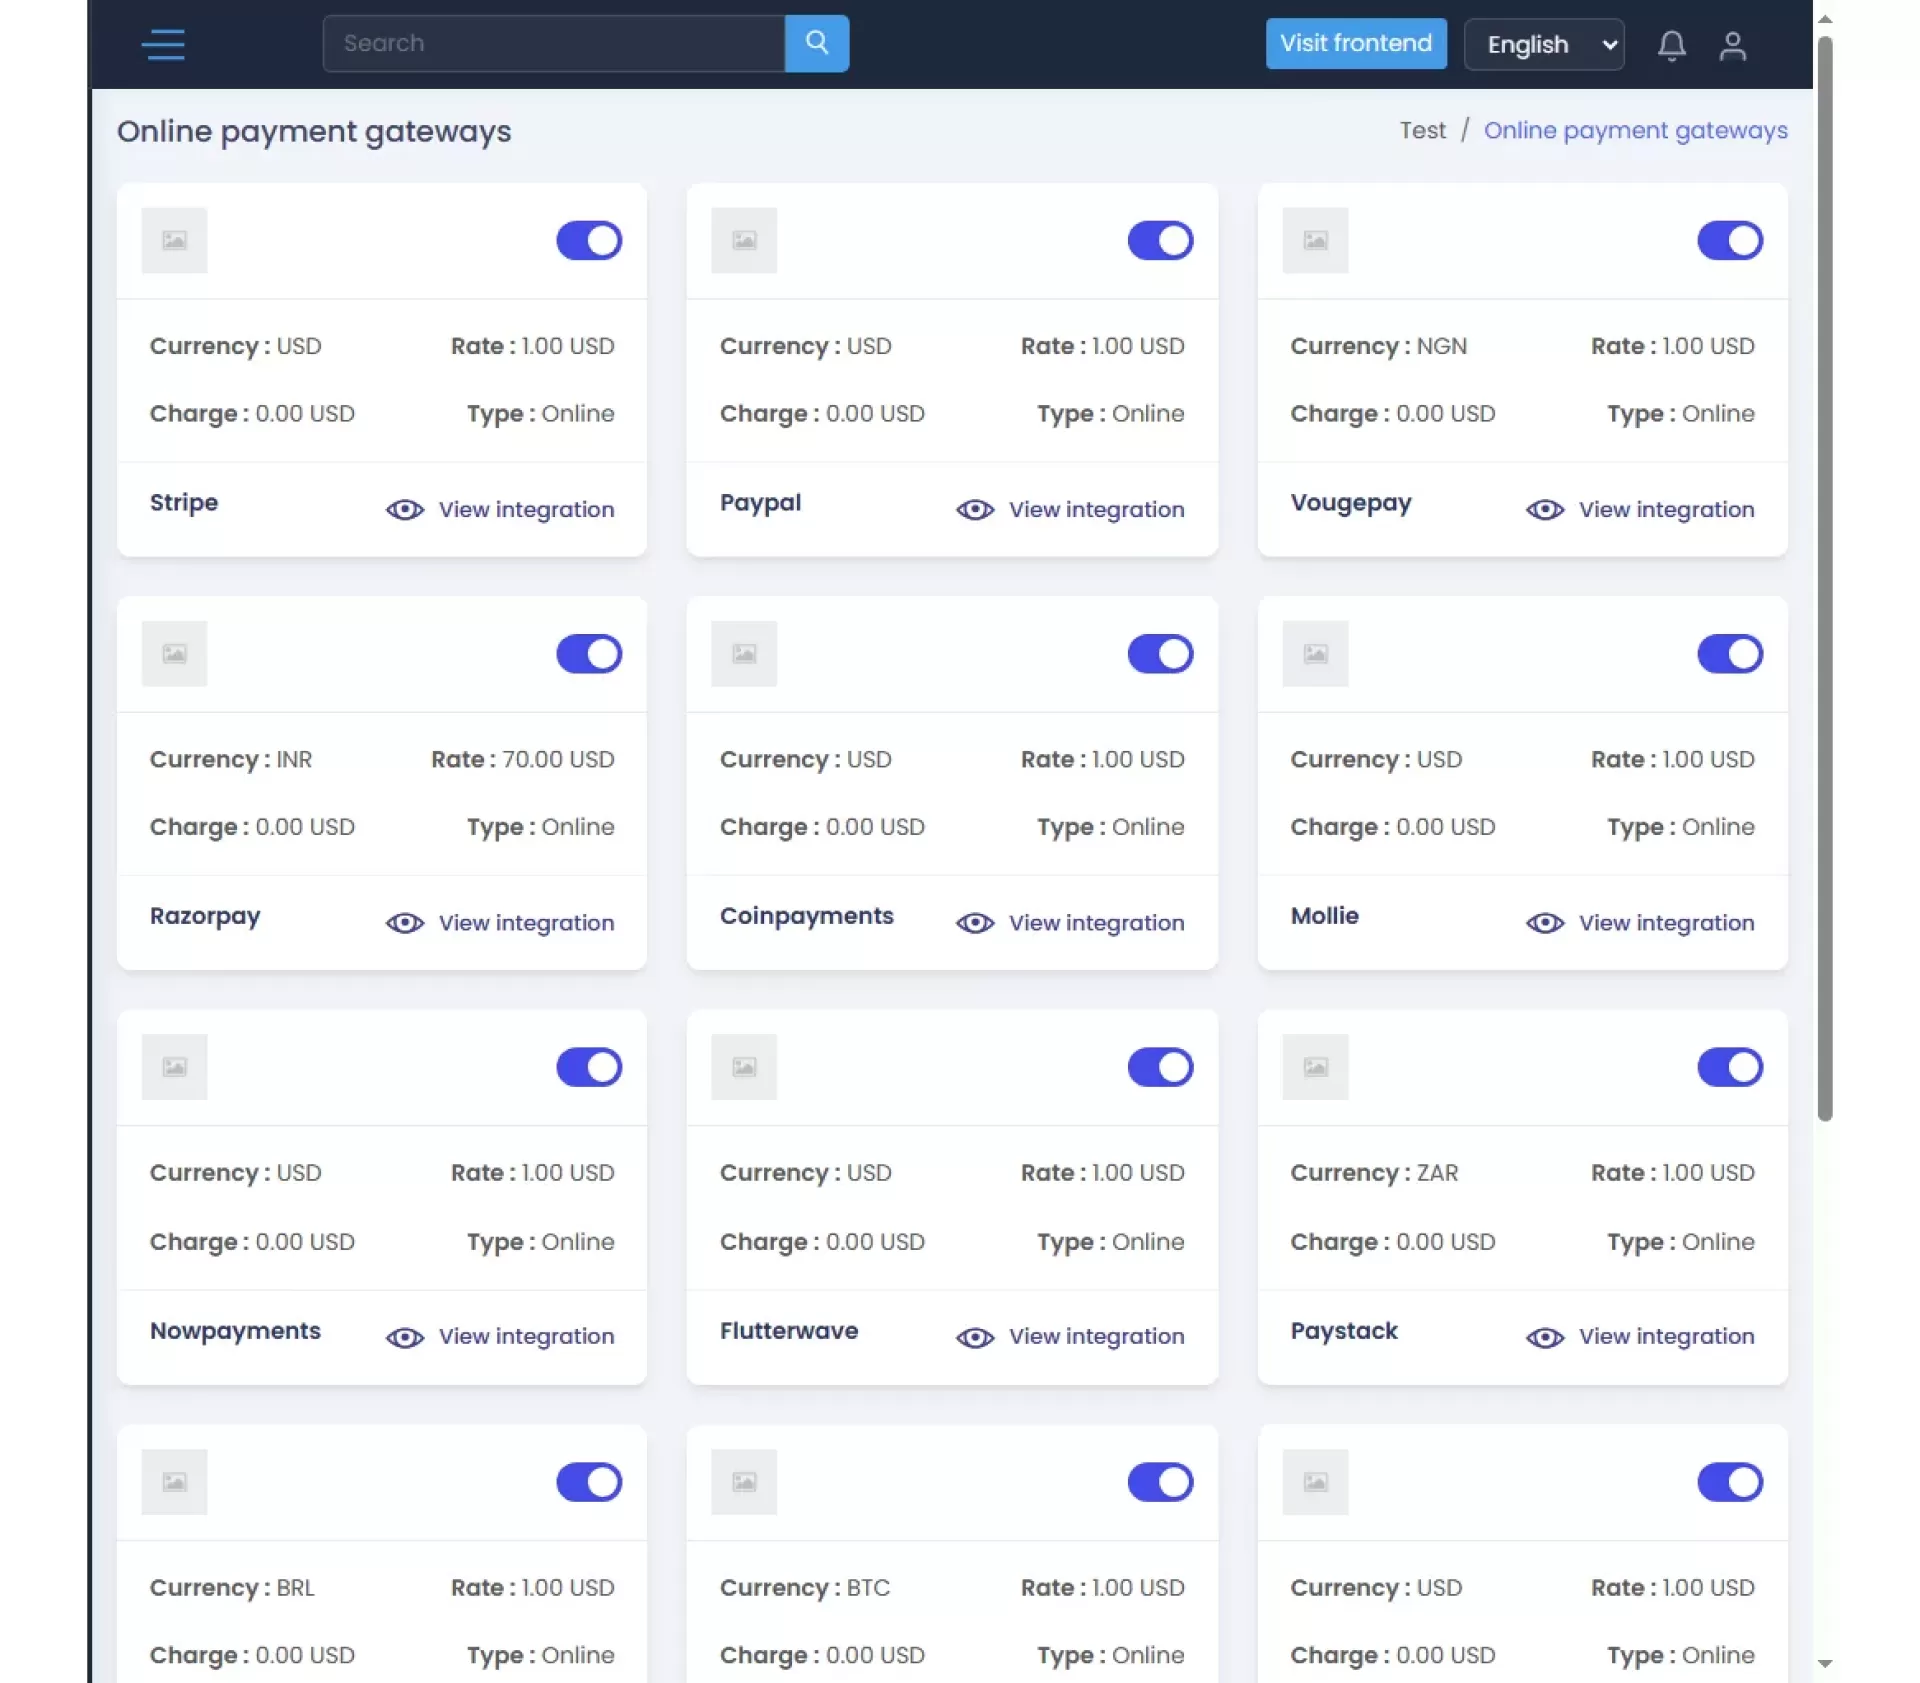Click the Stripe gateway logo placeholder
Screen dimensions: 1920x1683
click(174, 240)
